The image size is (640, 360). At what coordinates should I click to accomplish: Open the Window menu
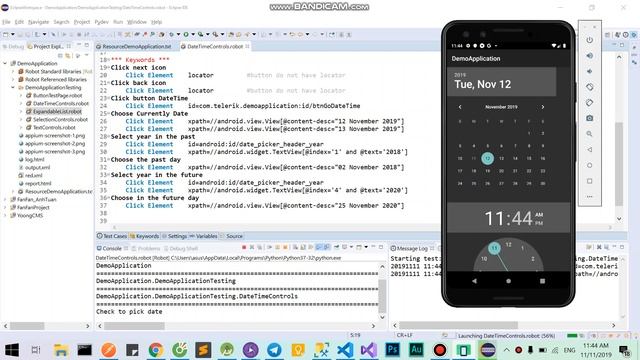pyautogui.click(x=136, y=22)
